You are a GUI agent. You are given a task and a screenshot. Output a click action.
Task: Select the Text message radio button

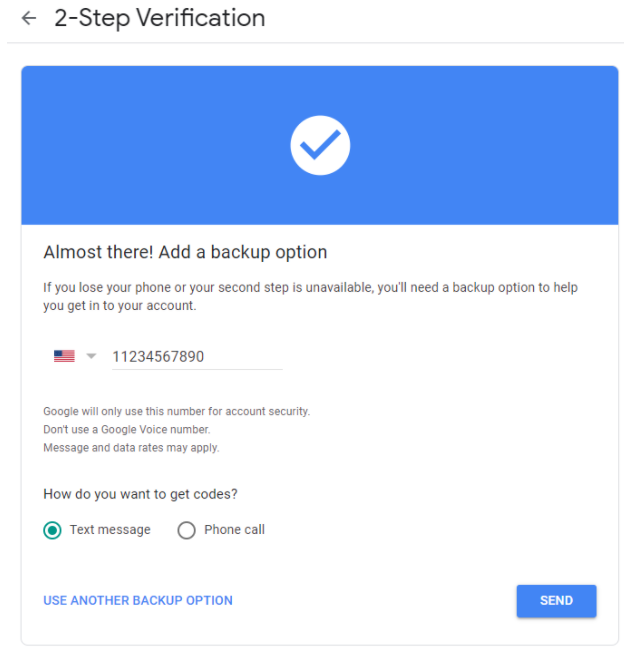pyautogui.click(x=53, y=530)
